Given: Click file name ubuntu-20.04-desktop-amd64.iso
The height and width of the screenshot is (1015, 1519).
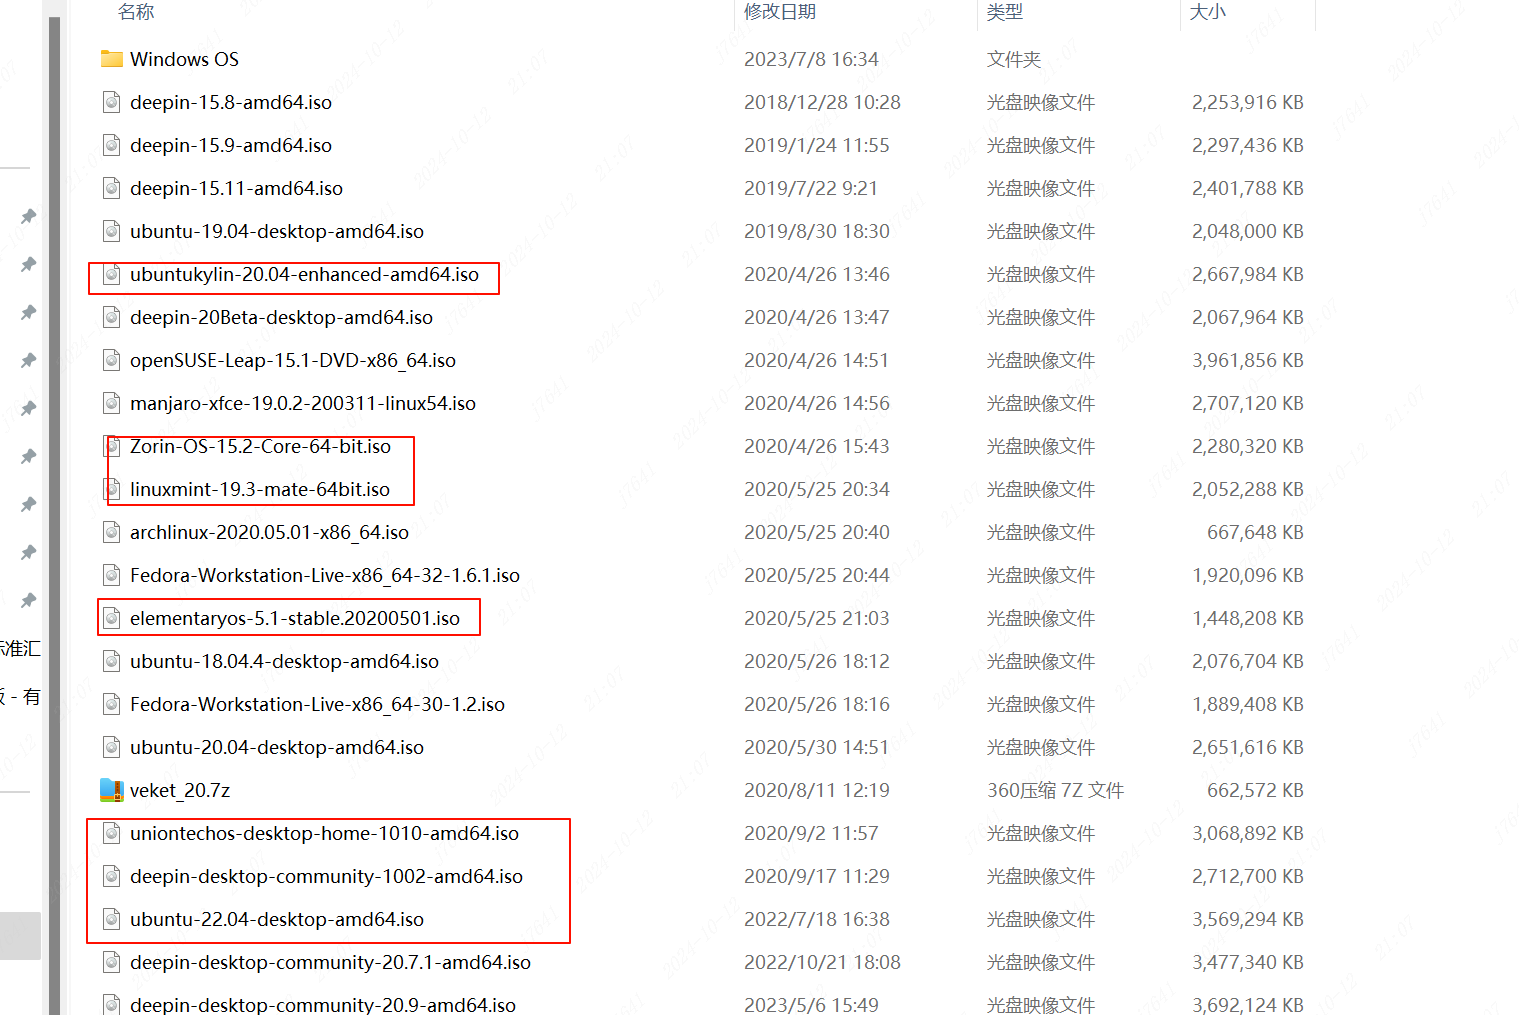Looking at the screenshot, I should pyautogui.click(x=277, y=747).
